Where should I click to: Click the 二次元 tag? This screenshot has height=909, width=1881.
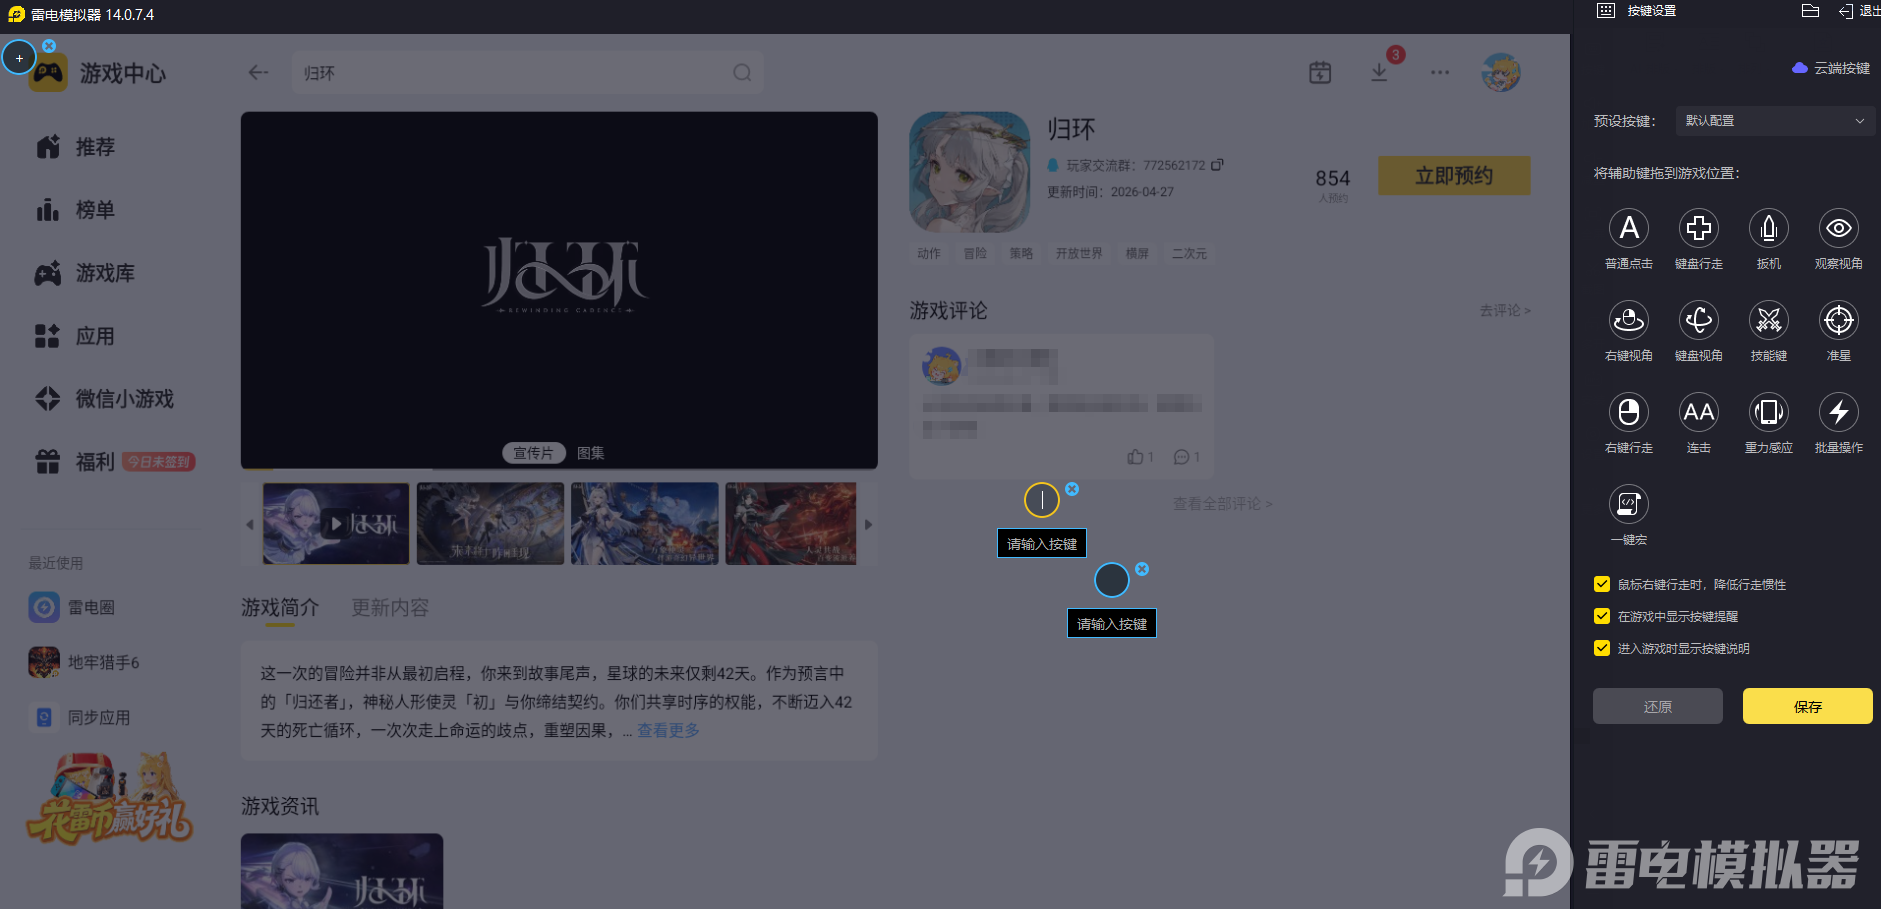1189,254
